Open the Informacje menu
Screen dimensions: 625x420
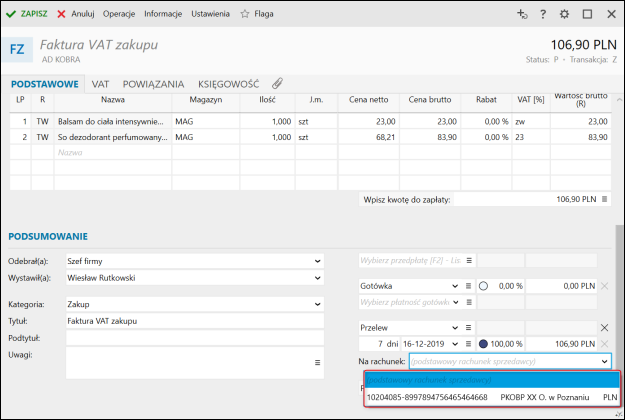[163, 14]
